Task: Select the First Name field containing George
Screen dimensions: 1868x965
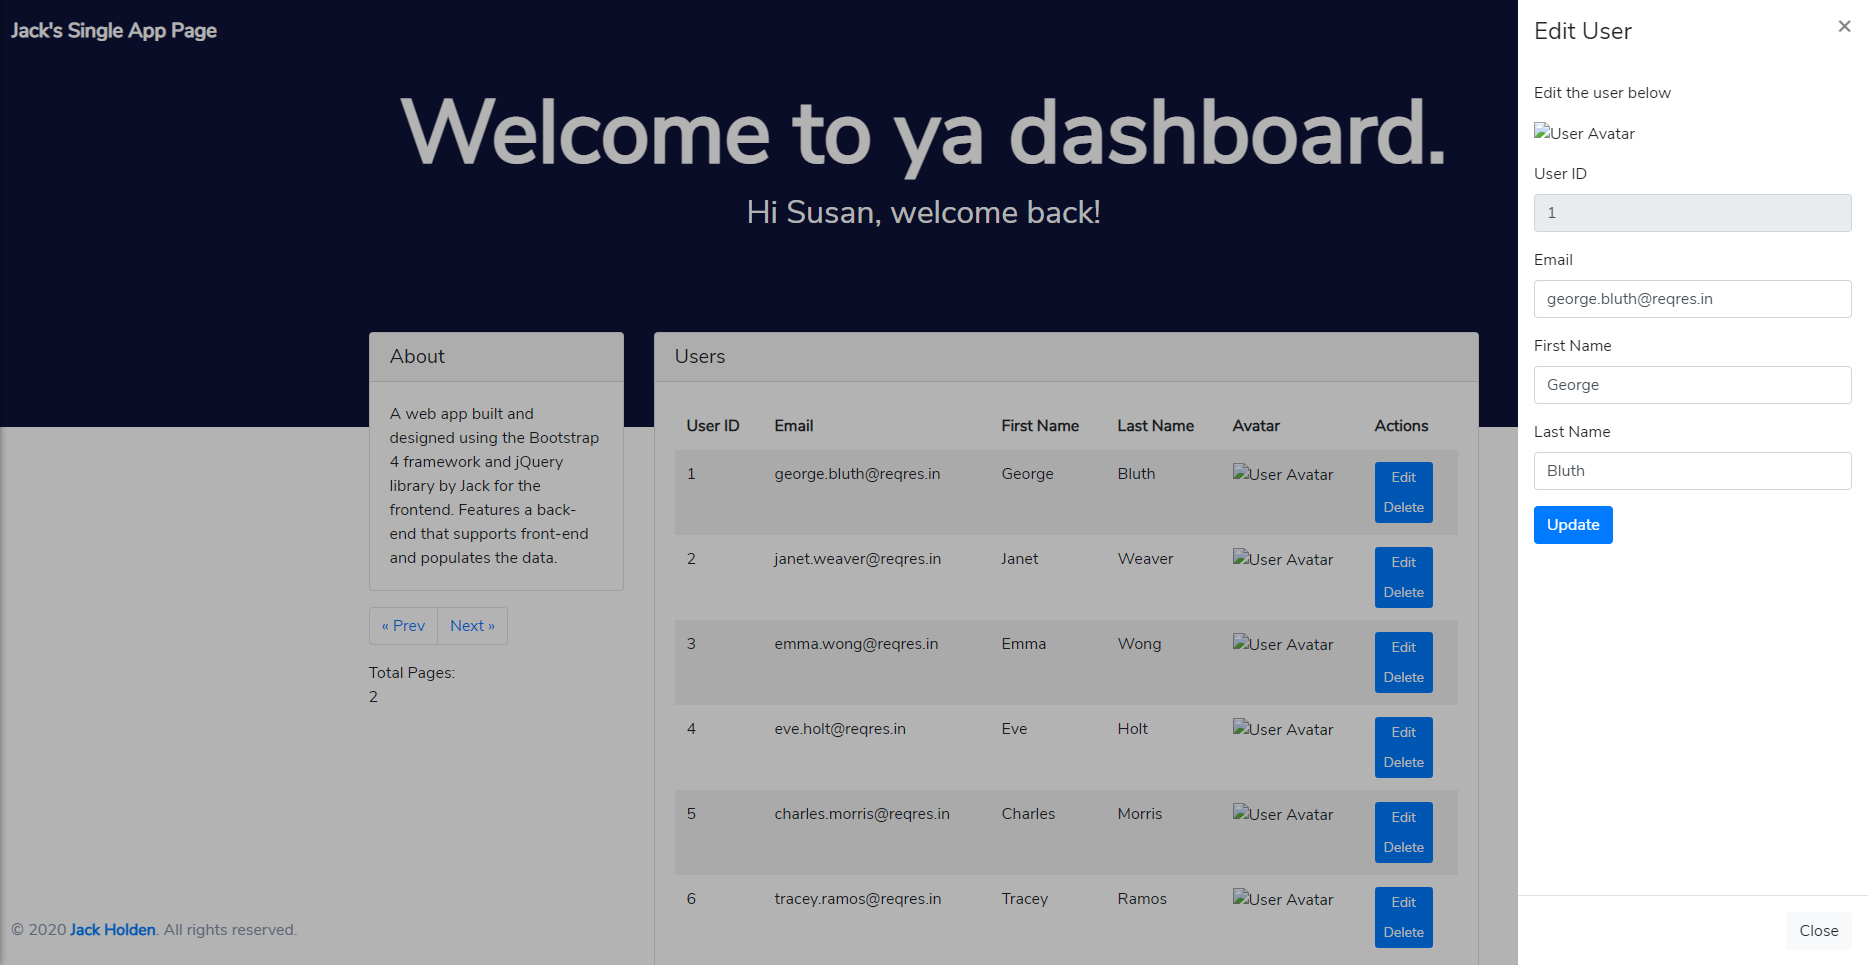Action: tap(1692, 384)
